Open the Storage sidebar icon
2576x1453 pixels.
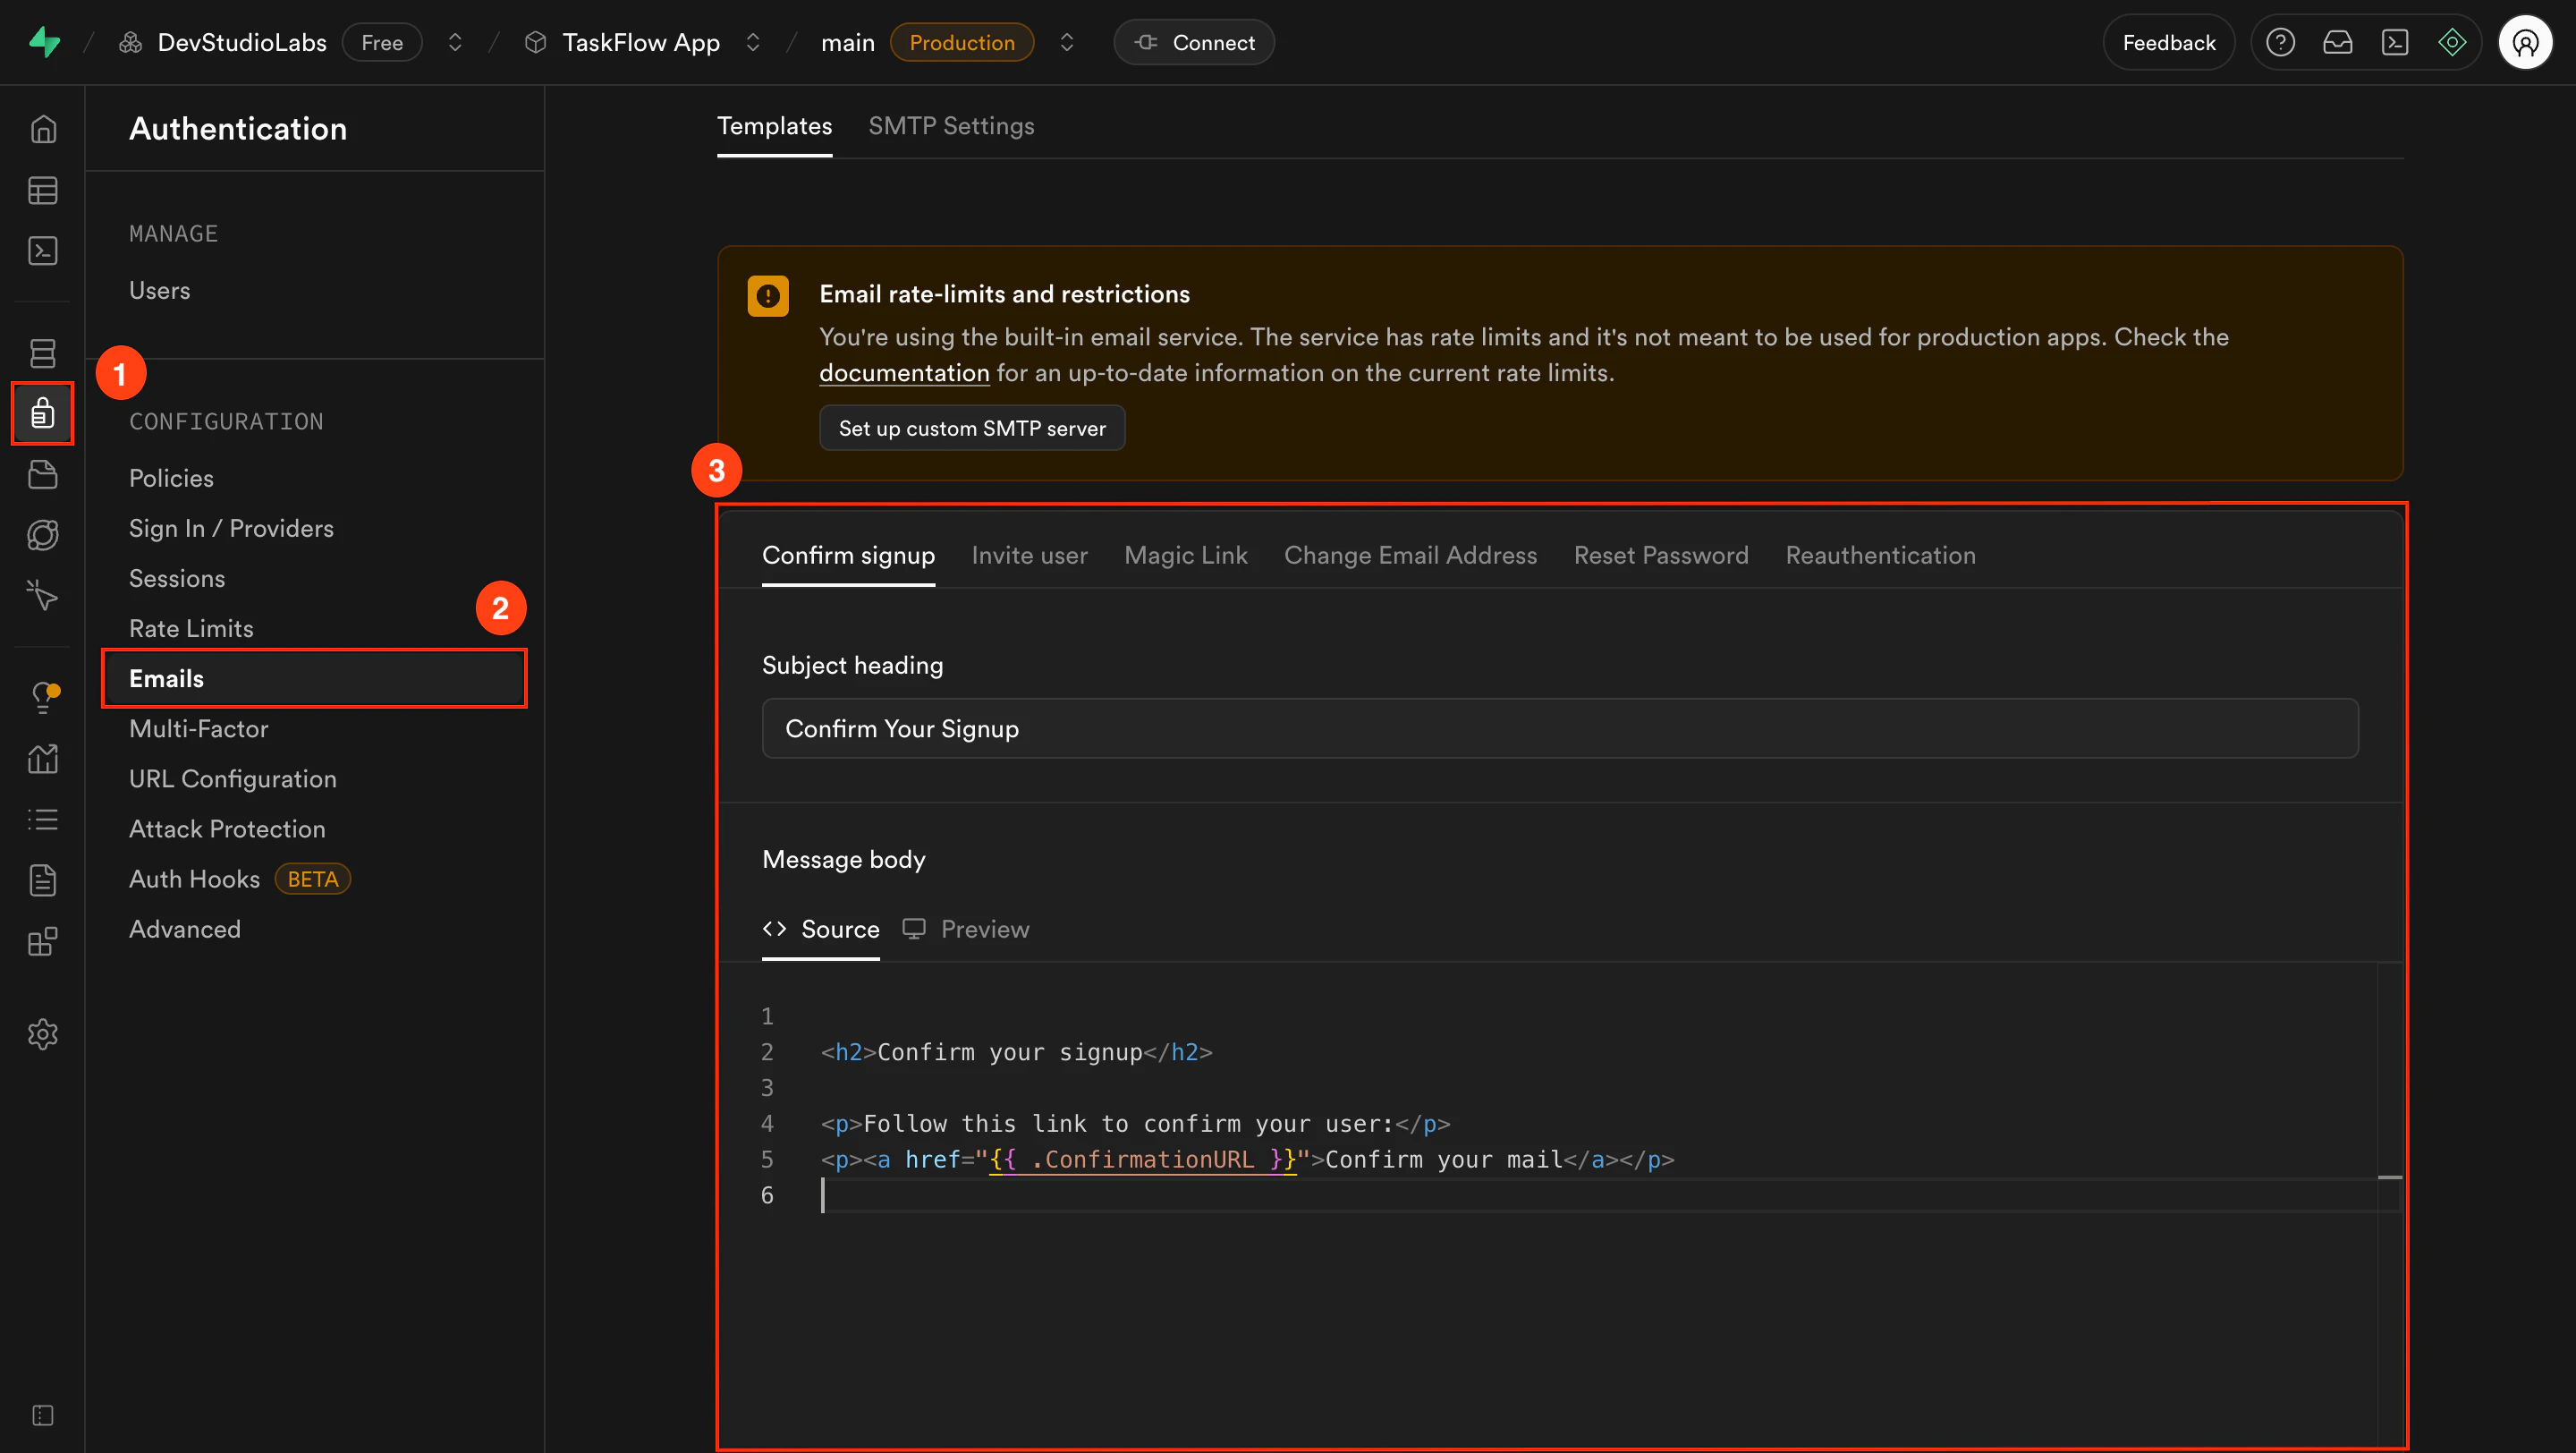tap(43, 474)
